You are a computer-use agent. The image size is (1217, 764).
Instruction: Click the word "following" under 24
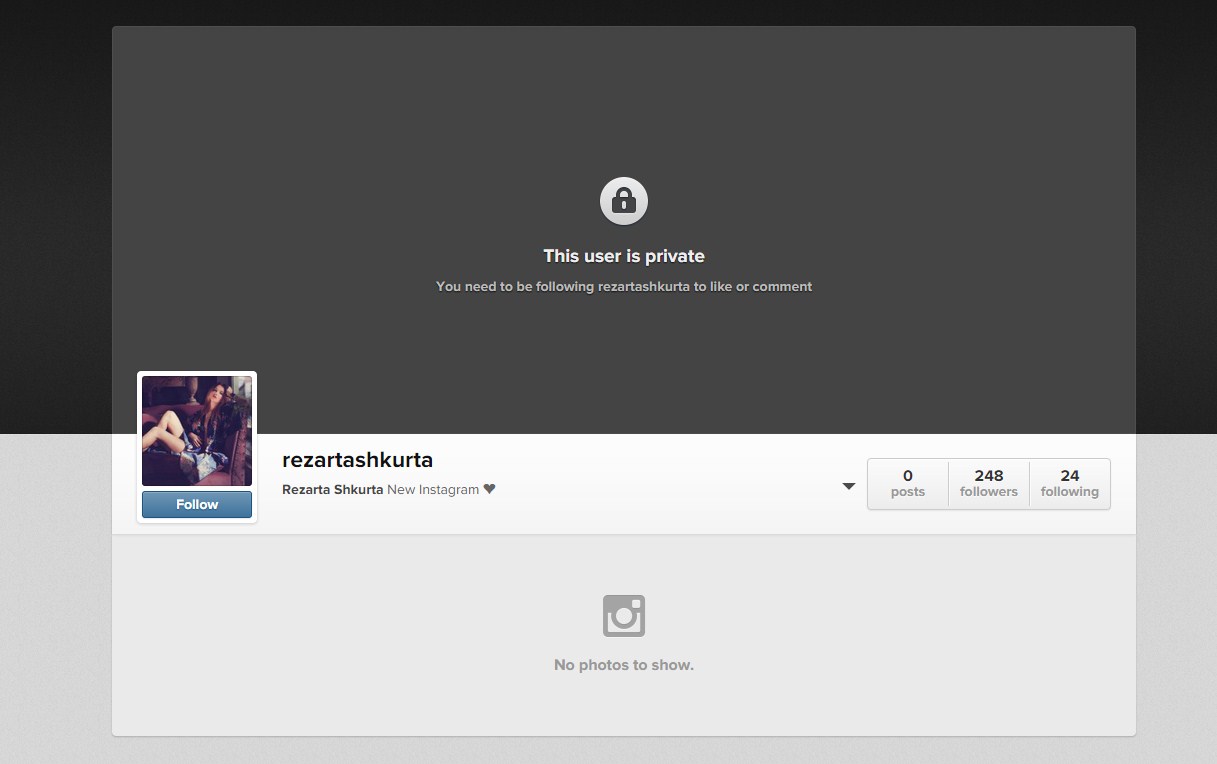(x=1069, y=492)
